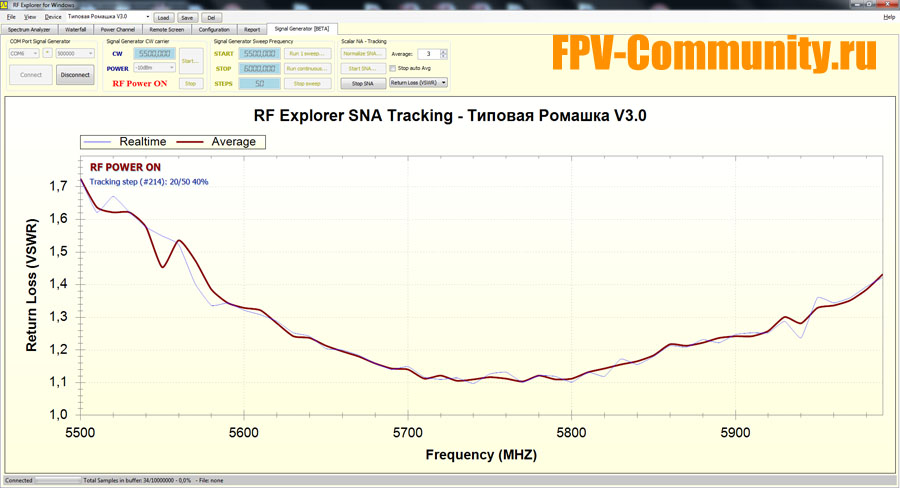Click the Average count number field
Screen dimensions: 900x488
point(428,54)
